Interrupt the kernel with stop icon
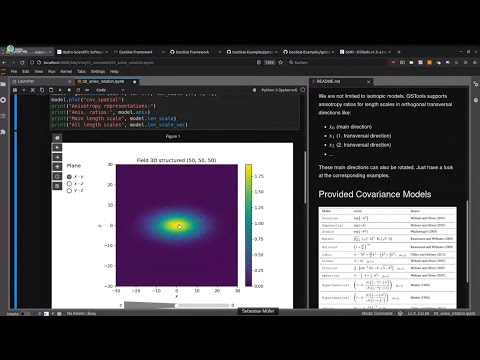Screen dimensions: 480x360 [69, 90]
